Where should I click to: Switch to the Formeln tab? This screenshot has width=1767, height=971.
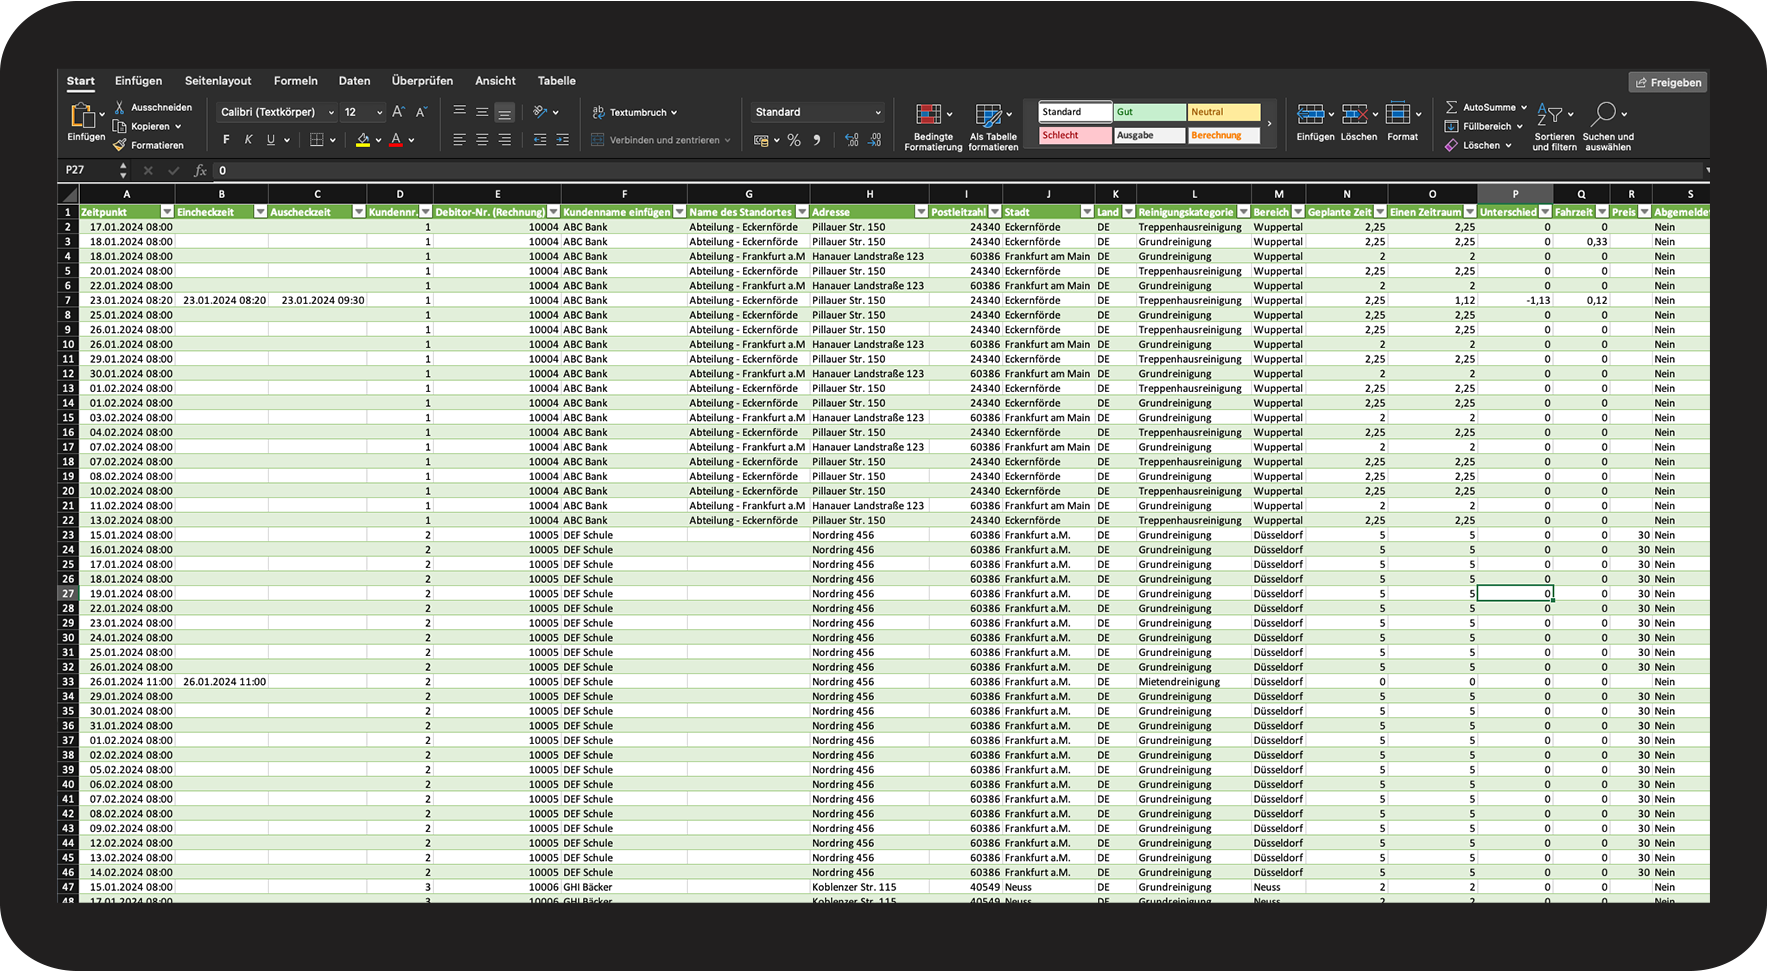coord(295,81)
